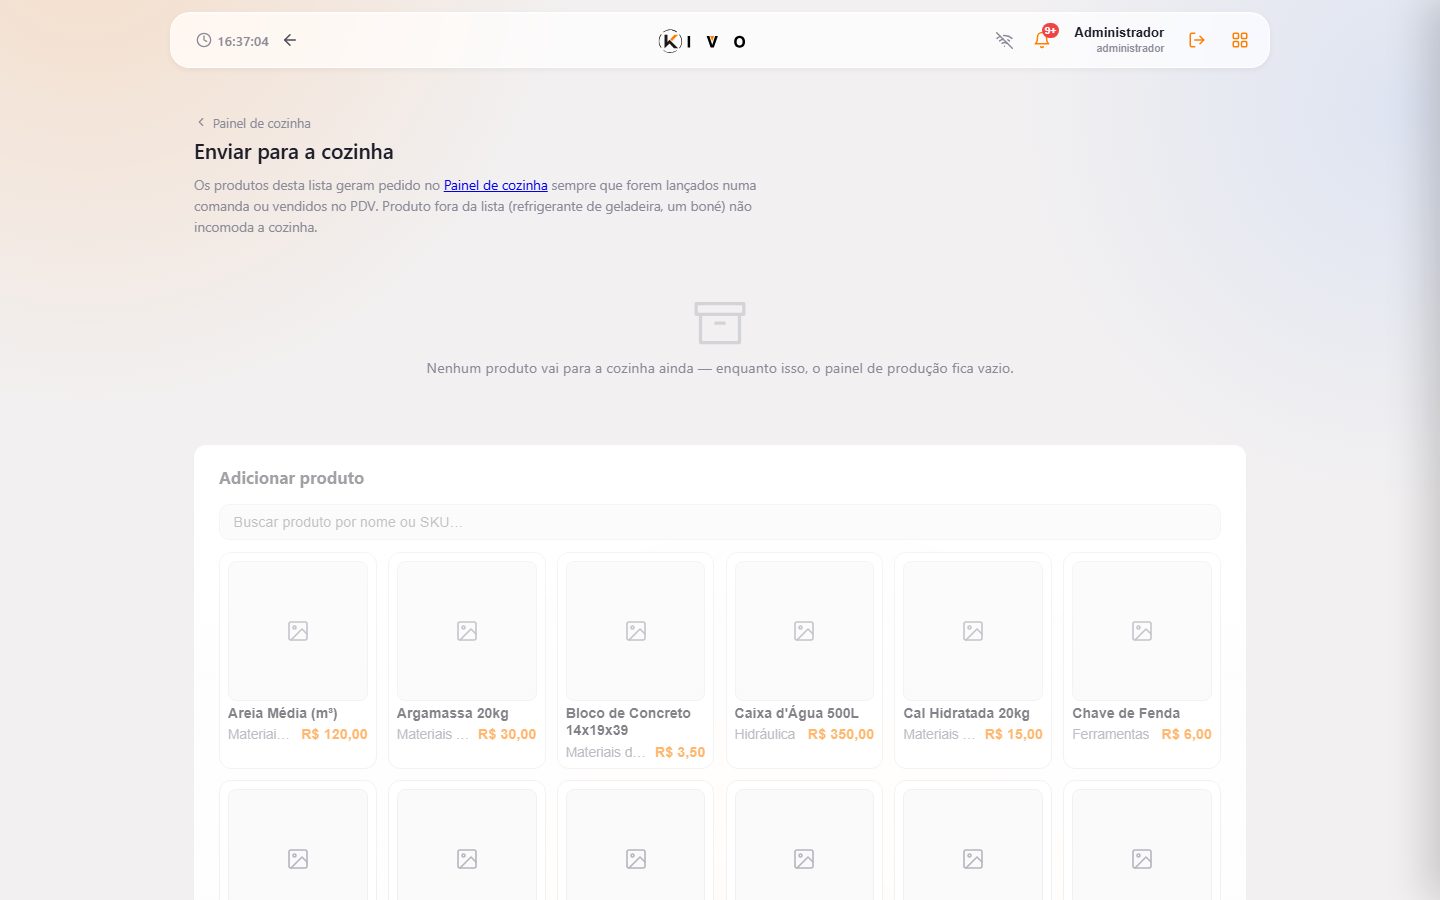Screen dimensions: 1440x900
Task: Click the empty-state archive box icon
Action: pyautogui.click(x=720, y=323)
